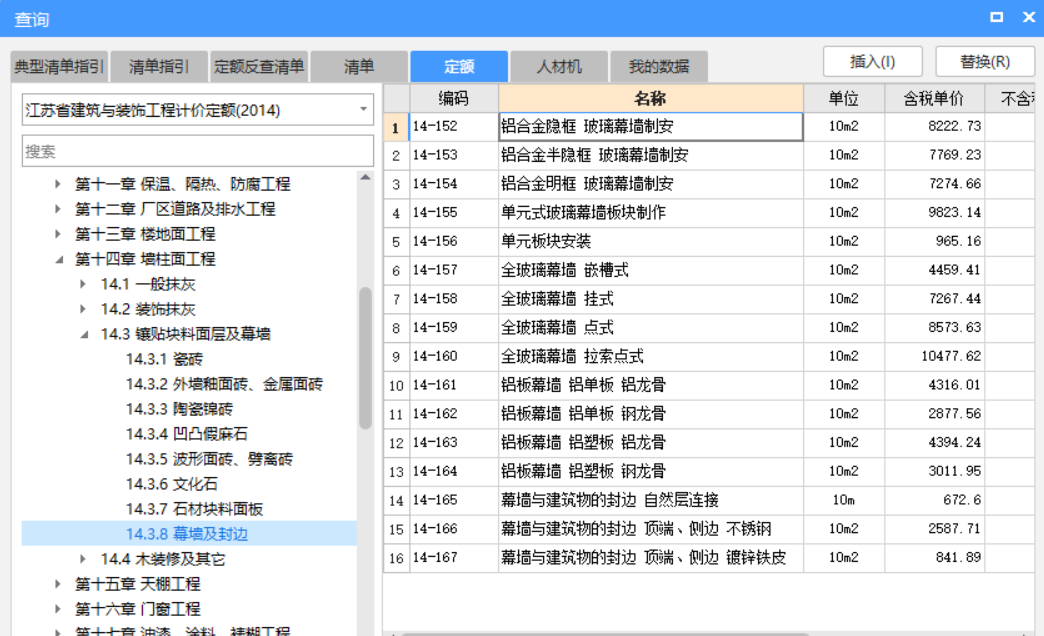Expand 第十六章 门窗工程 node
The image size is (1044, 636).
(58, 609)
